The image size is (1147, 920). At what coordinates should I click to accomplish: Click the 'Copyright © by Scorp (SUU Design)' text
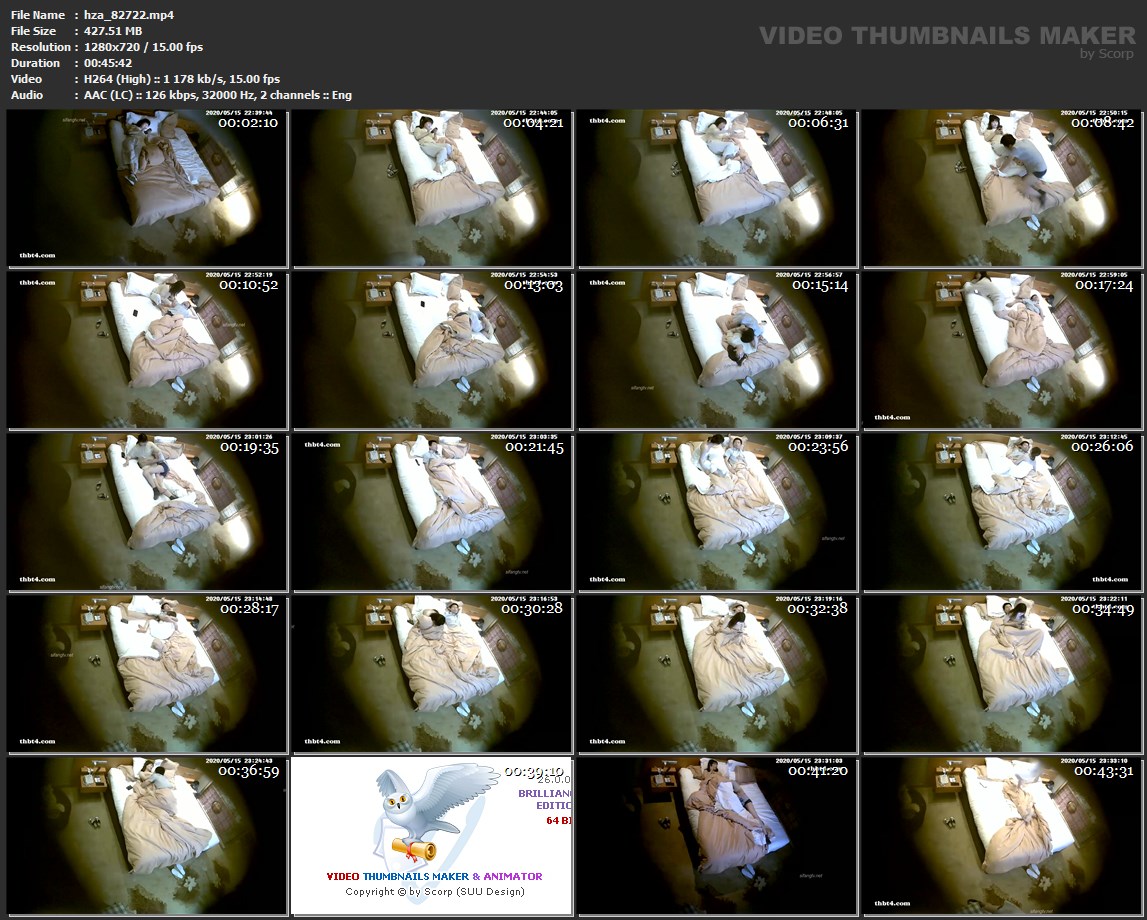pos(435,891)
